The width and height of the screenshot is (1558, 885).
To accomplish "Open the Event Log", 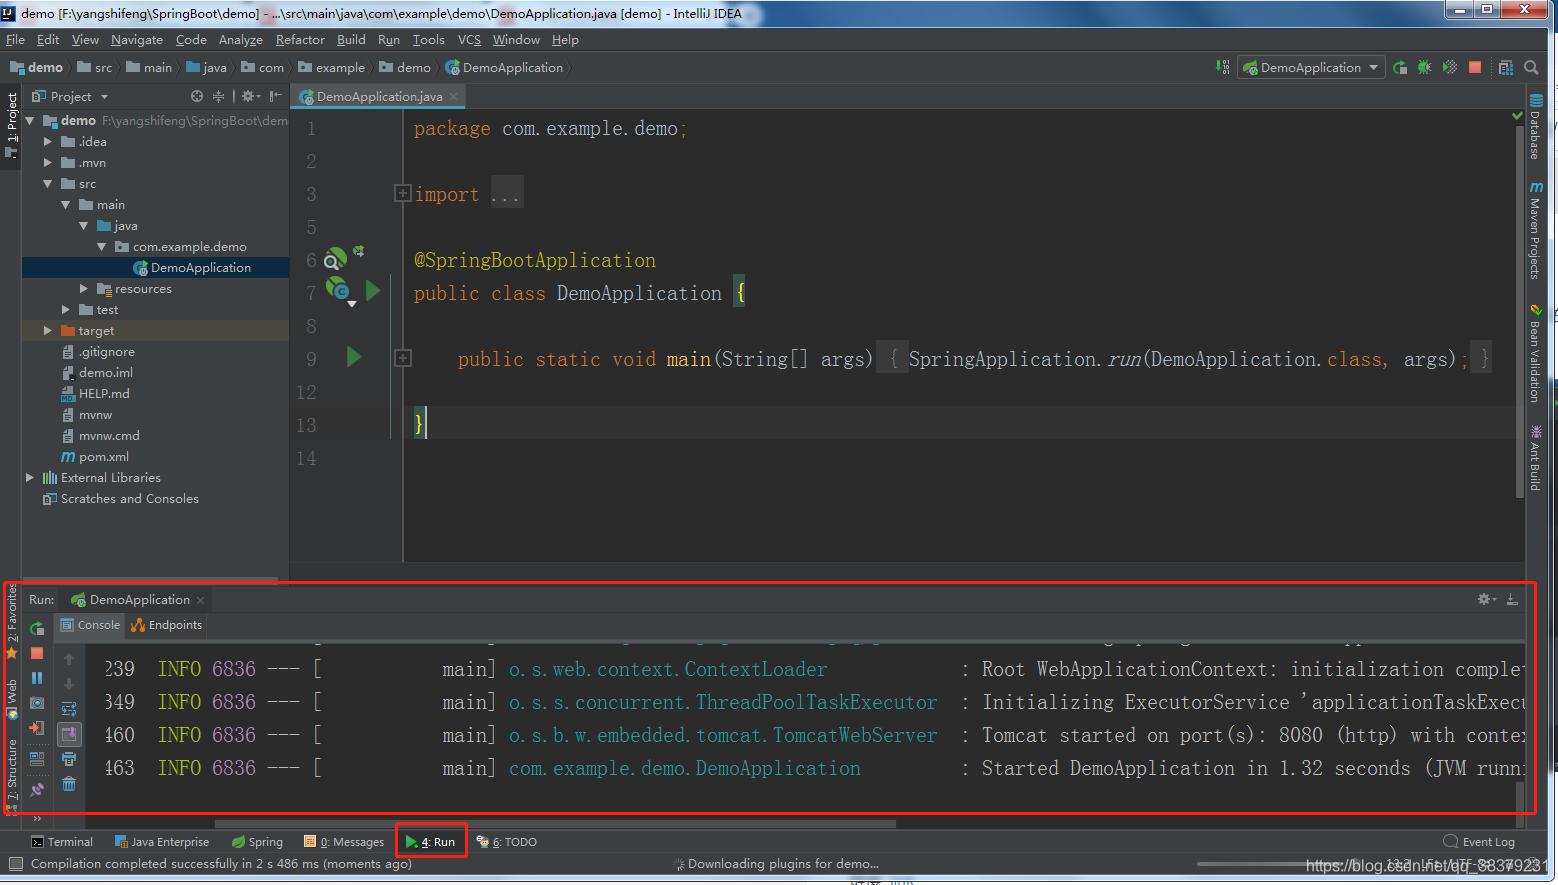I will (1479, 842).
